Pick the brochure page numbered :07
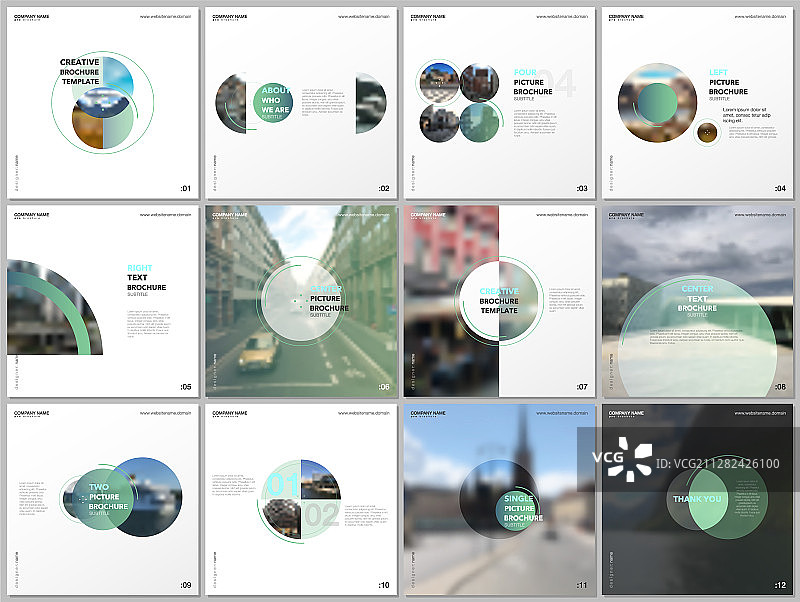The width and height of the screenshot is (800, 602). click(x=499, y=301)
